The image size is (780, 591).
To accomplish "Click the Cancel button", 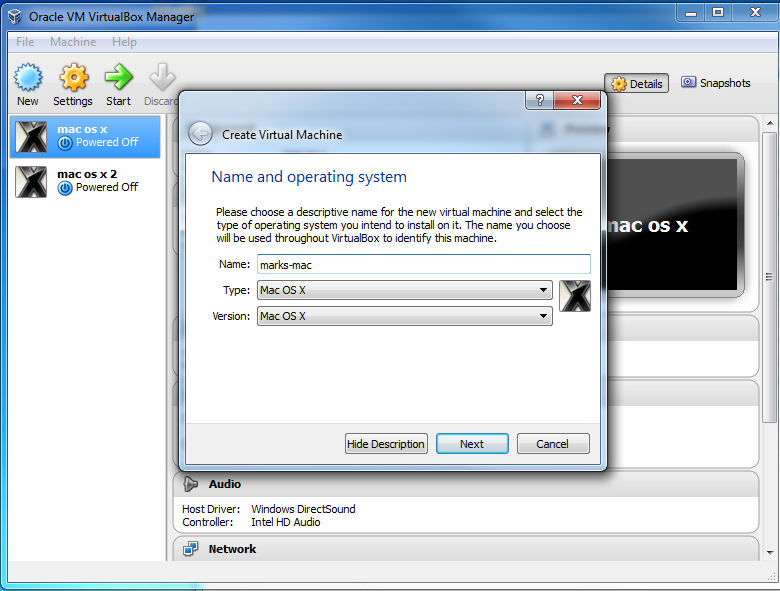I will coord(553,444).
